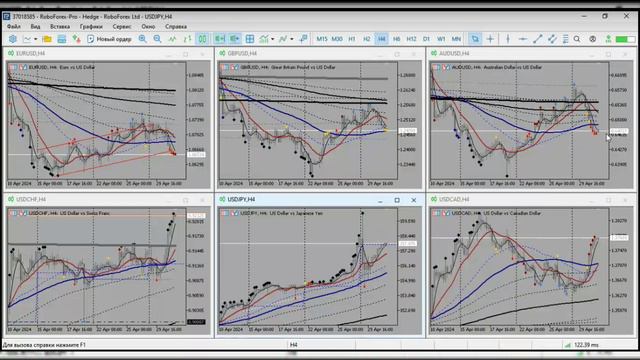This screenshot has height=360, width=640.
Task: Click 'Для вызова справки нажмите F1' text
Action: click(44, 345)
